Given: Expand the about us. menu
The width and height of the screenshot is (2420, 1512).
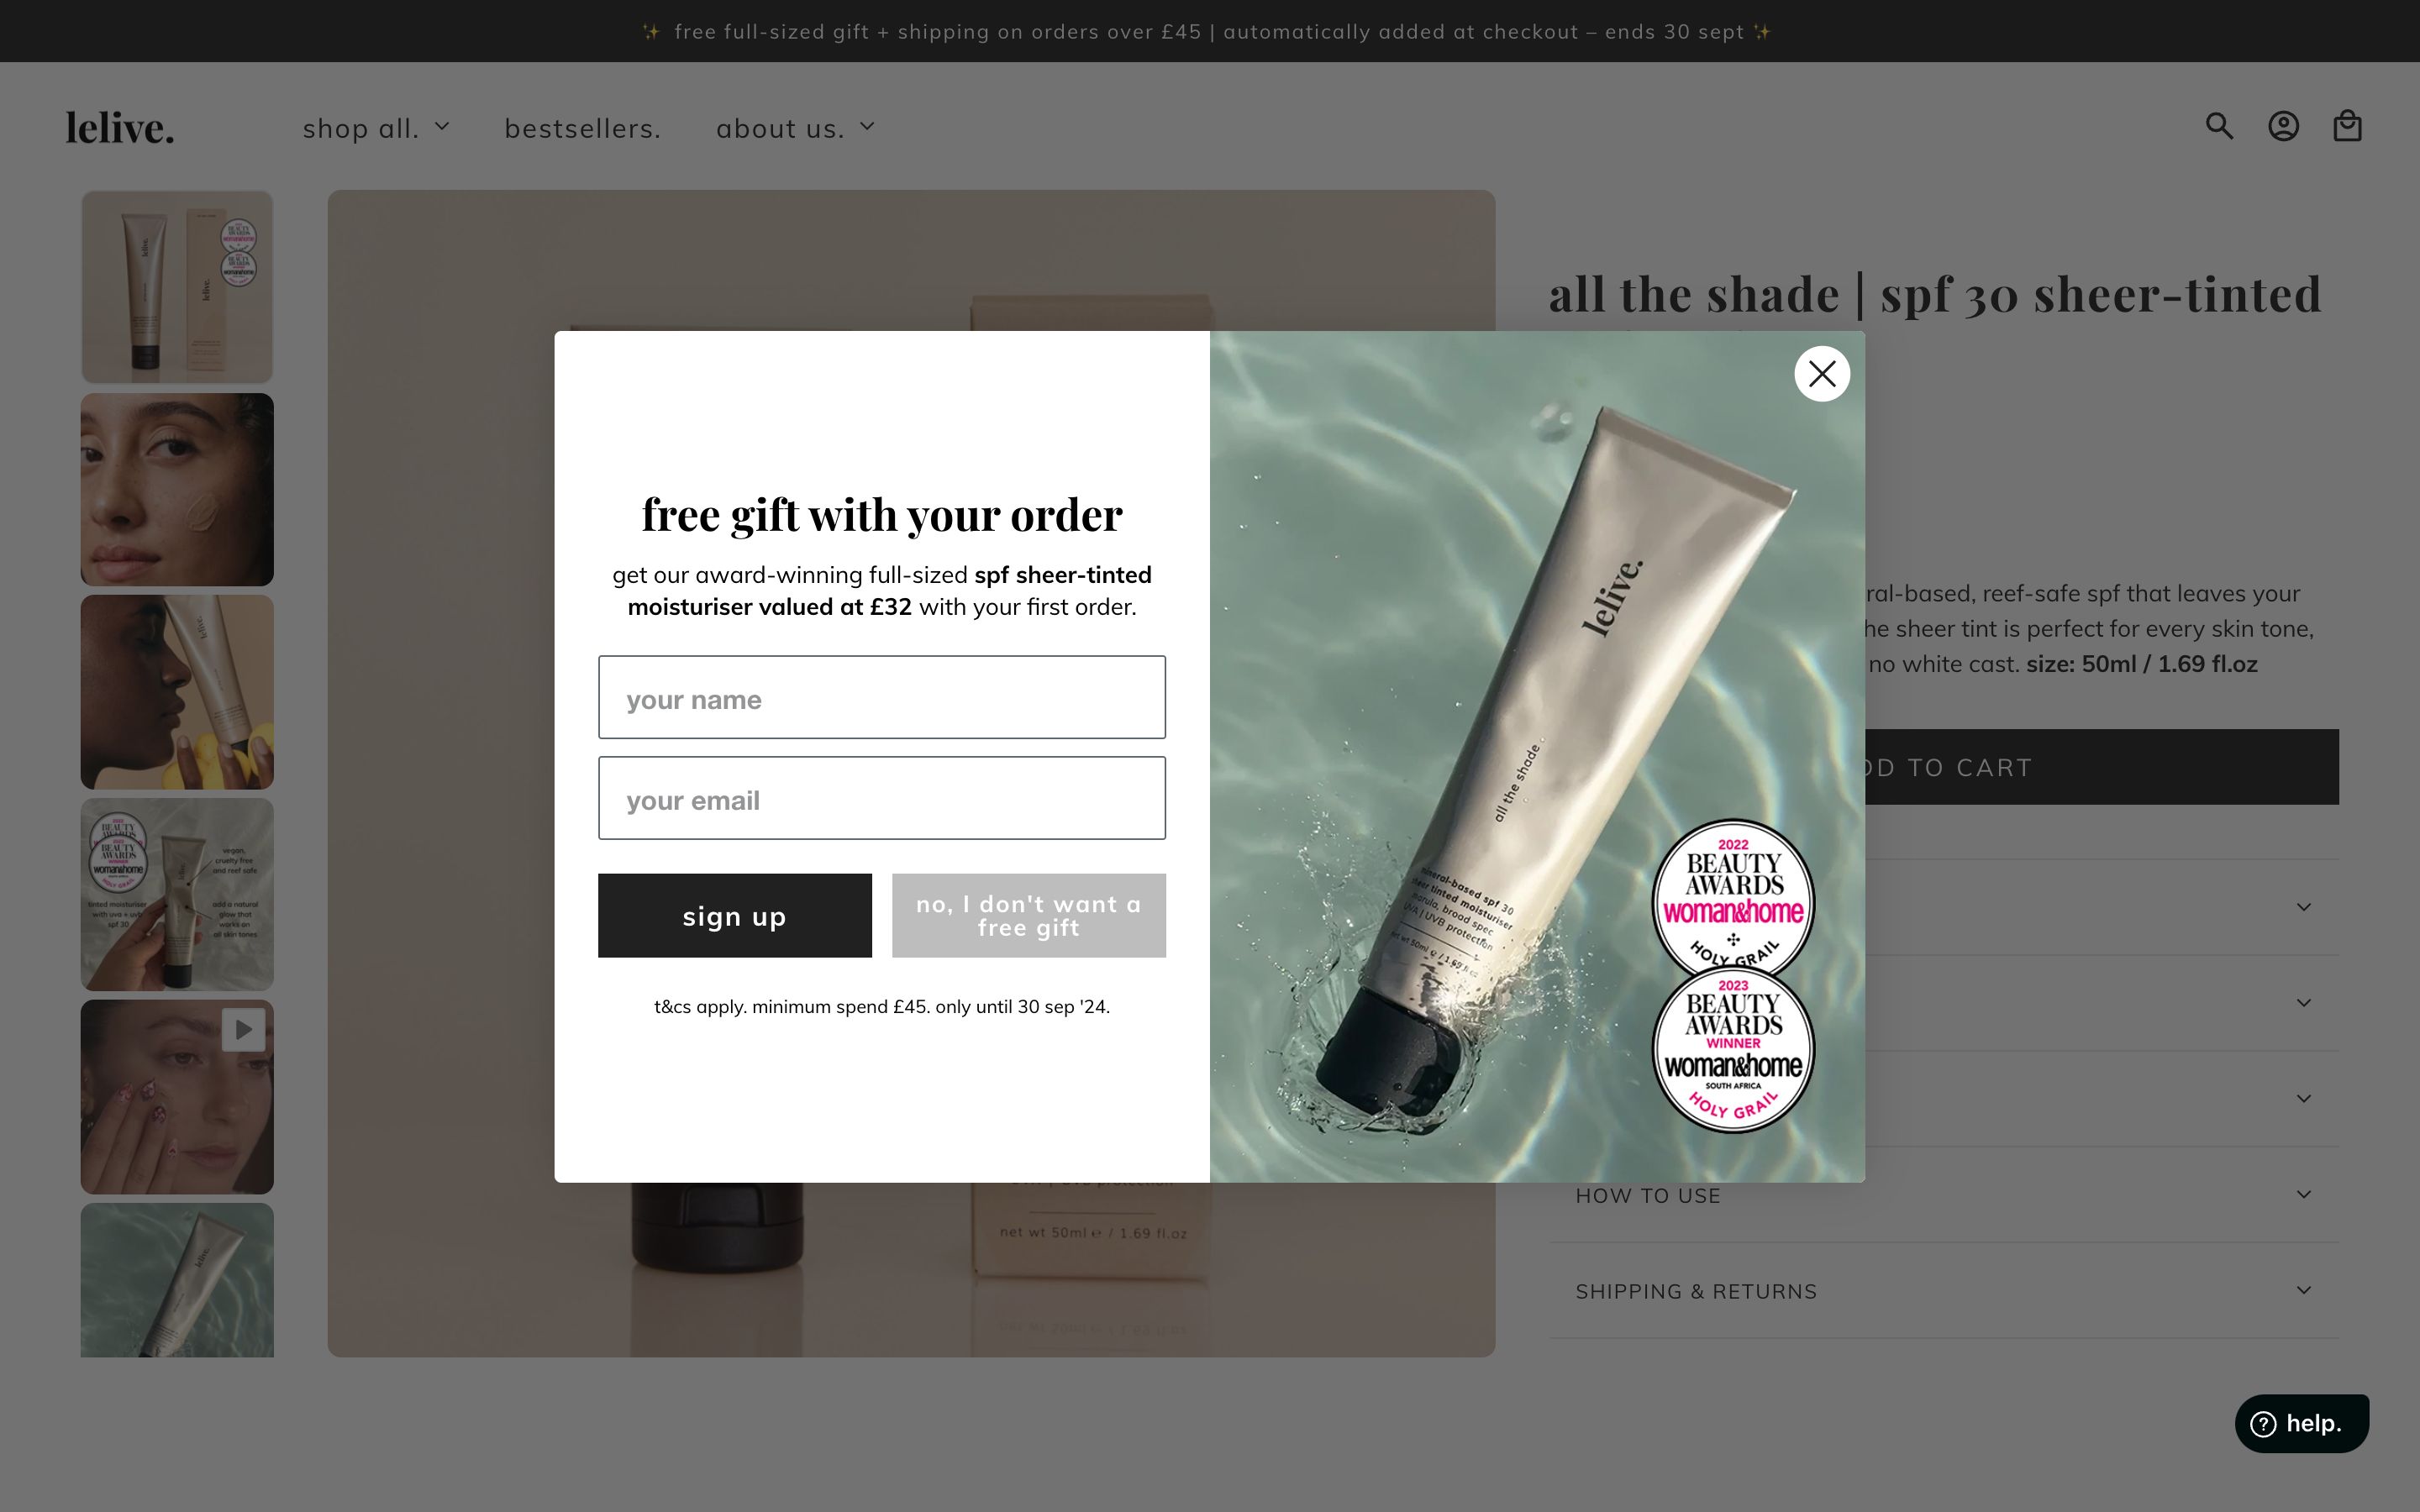Looking at the screenshot, I should pos(796,128).
